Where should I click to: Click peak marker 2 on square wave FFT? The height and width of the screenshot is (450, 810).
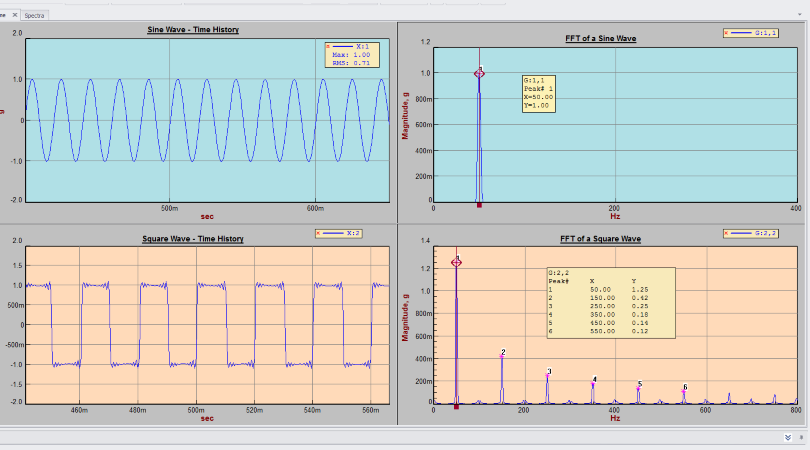(502, 353)
